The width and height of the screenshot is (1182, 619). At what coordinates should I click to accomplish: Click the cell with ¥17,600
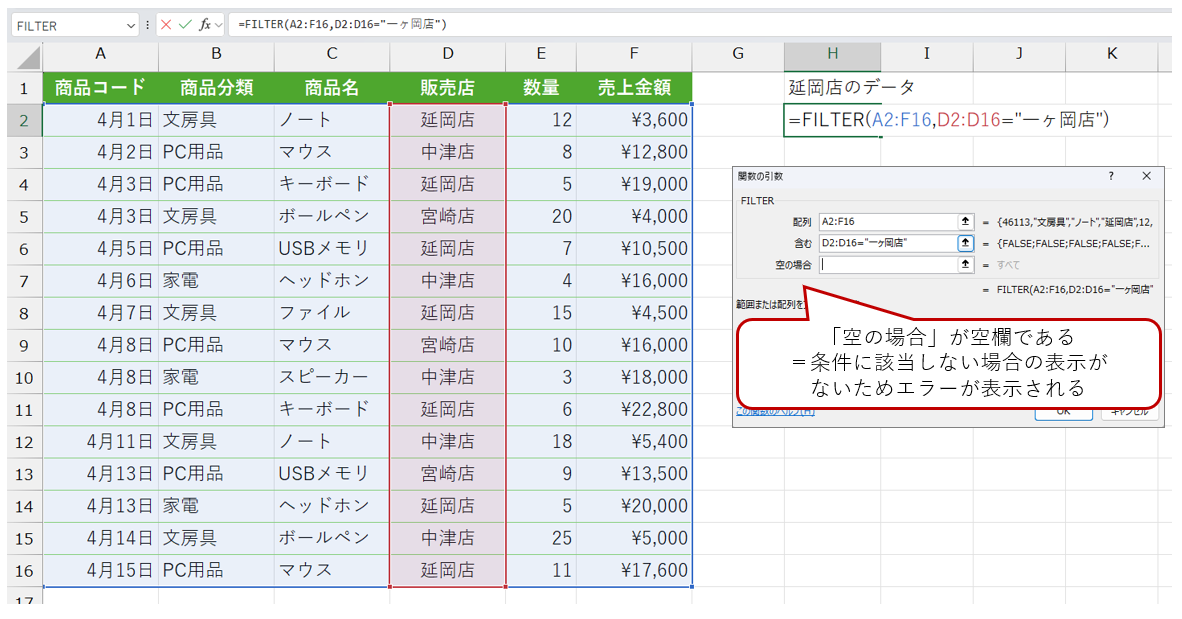pyautogui.click(x=634, y=571)
